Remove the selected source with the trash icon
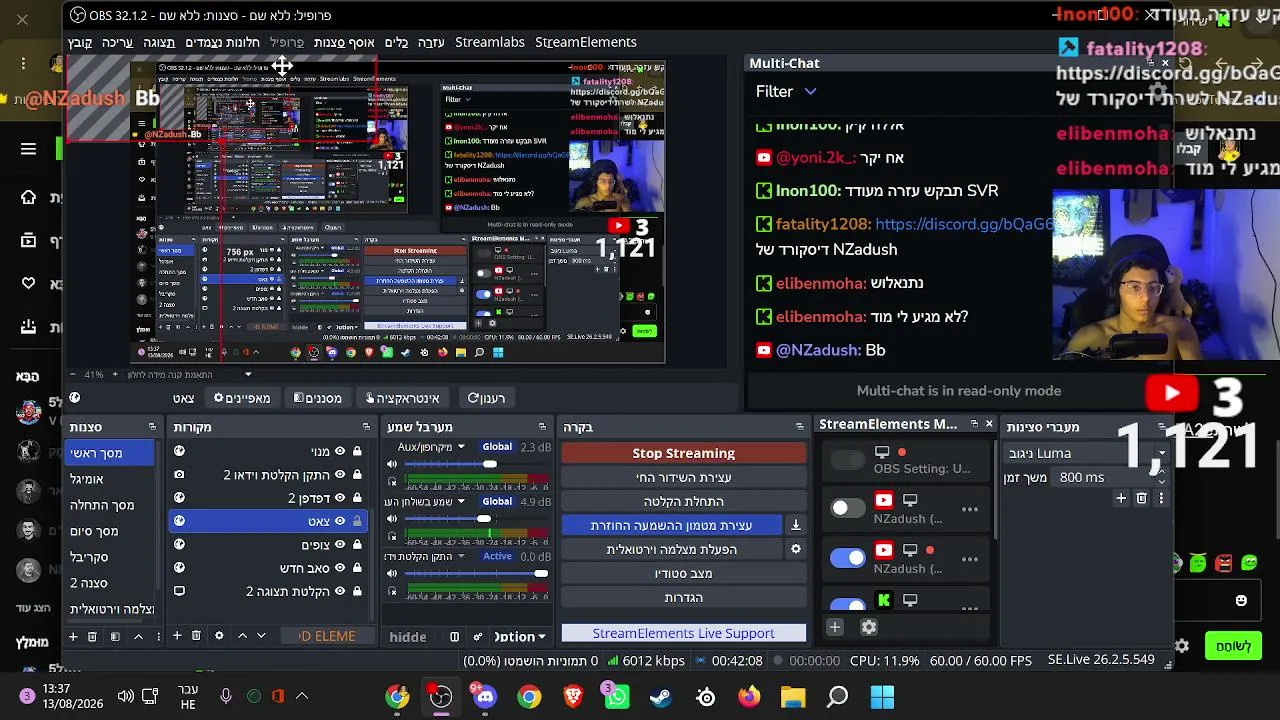This screenshot has width=1280, height=720. [196, 636]
